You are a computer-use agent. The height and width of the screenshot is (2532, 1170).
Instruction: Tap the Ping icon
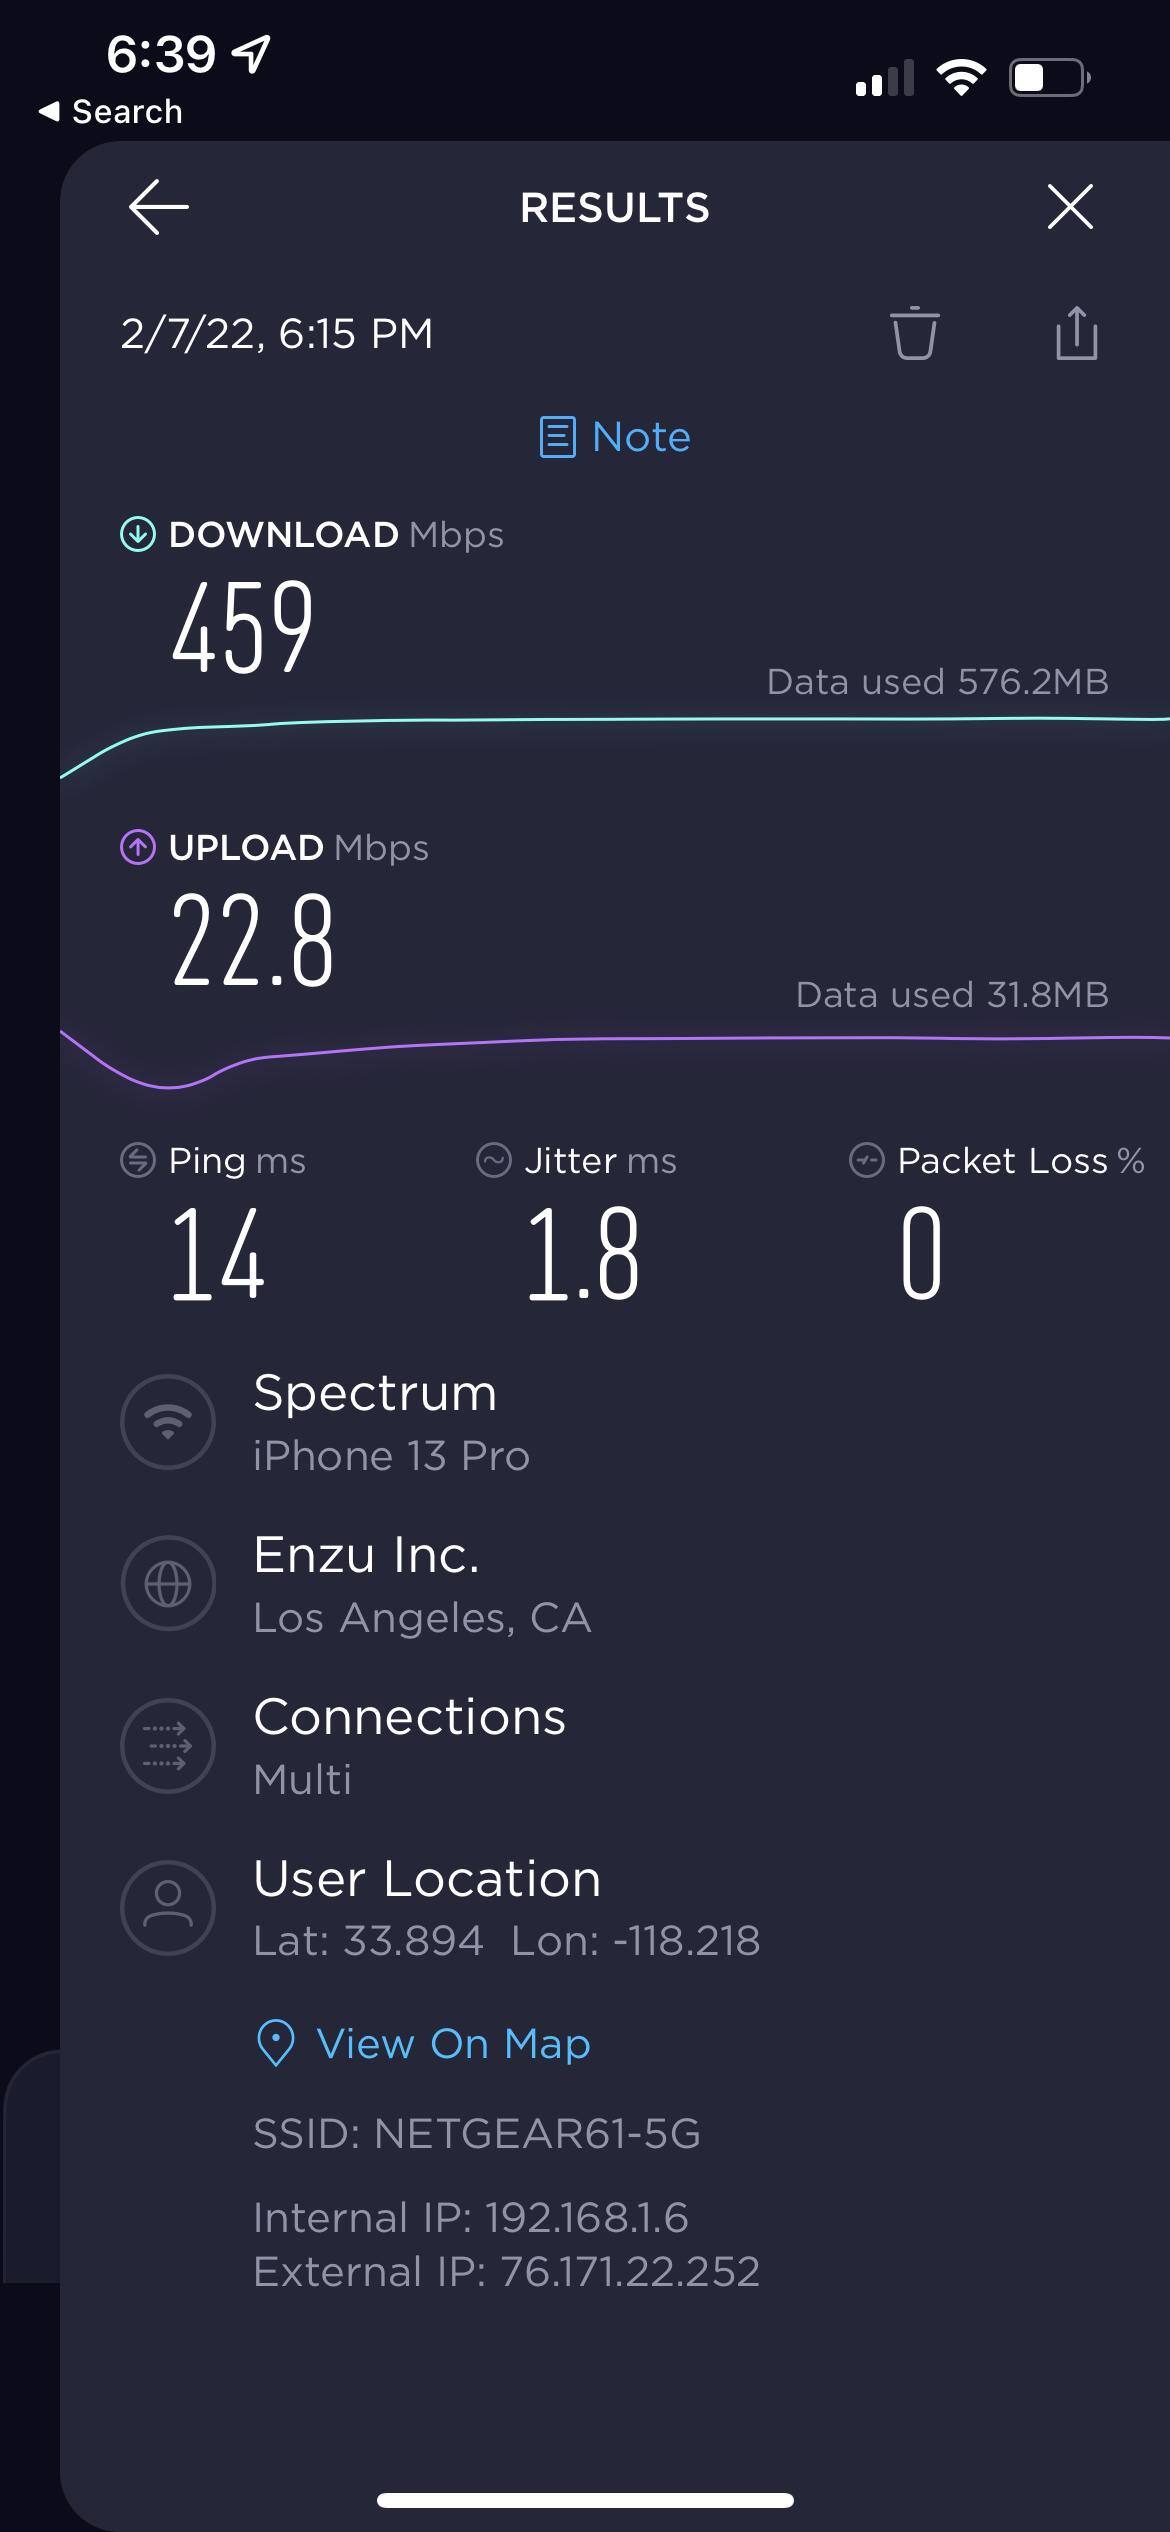pyautogui.click(x=138, y=1161)
